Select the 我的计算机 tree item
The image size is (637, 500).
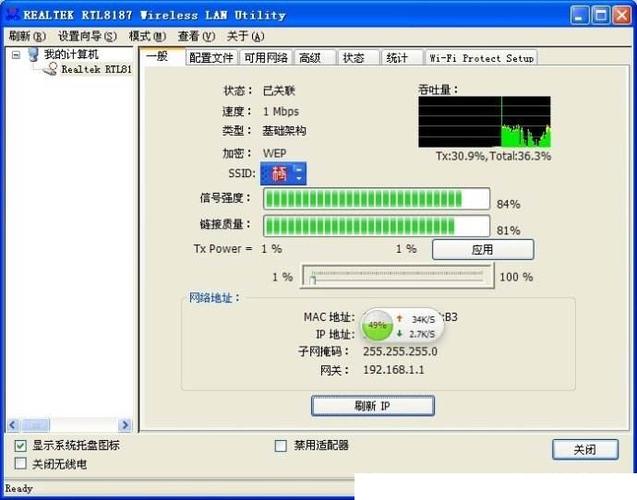point(71,54)
